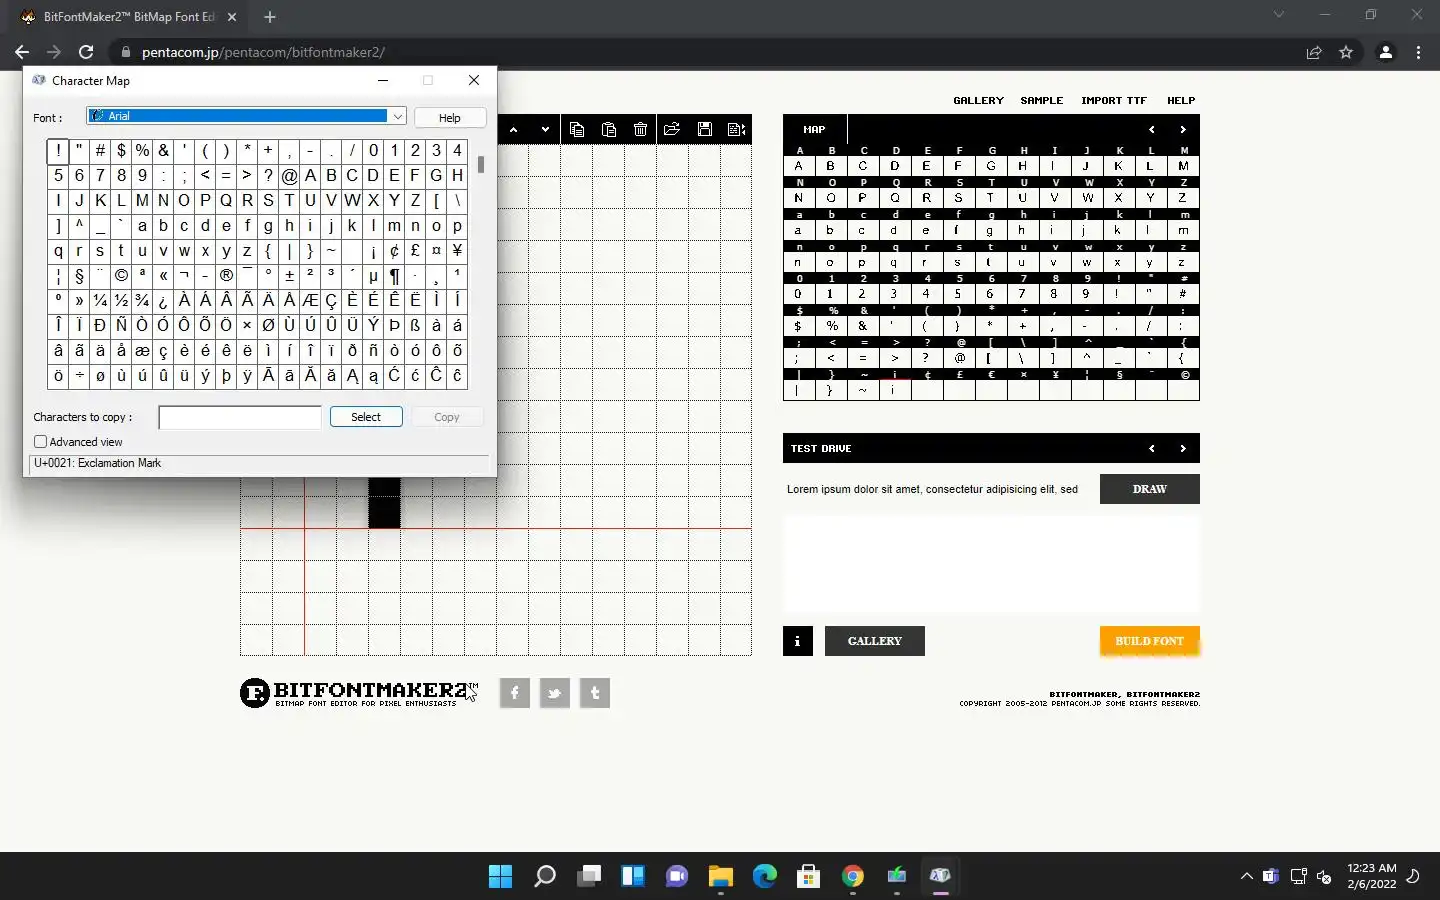Screen dimensions: 1440x900
Task: Share via the Tumblr icon
Action: pos(595,692)
